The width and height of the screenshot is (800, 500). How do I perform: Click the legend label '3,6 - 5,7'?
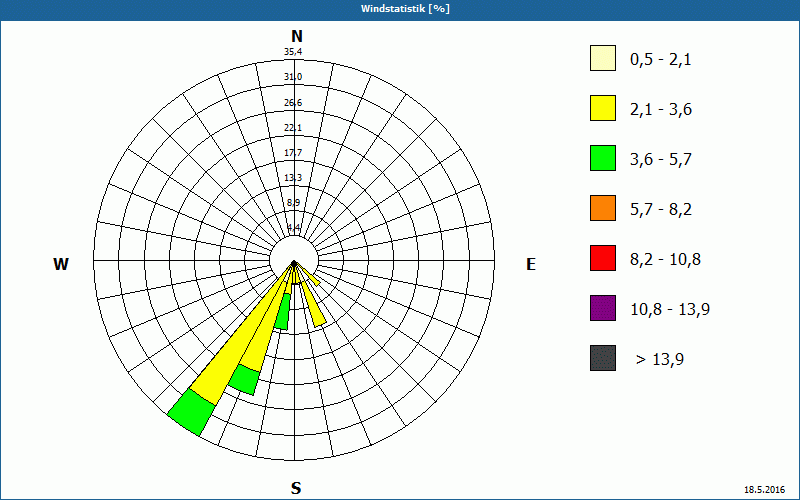pyautogui.click(x=661, y=160)
